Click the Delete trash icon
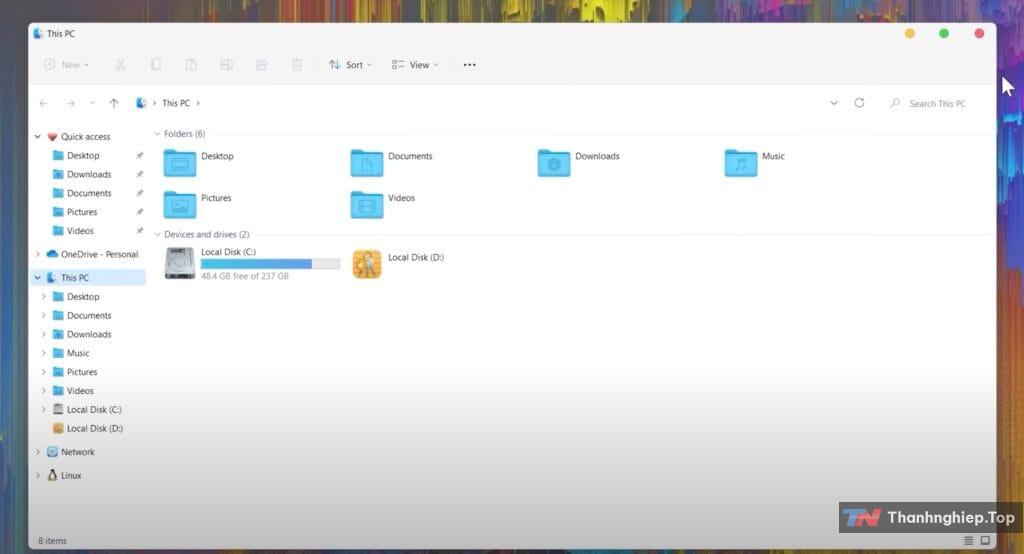Screen dimensions: 1024x554 [297, 65]
